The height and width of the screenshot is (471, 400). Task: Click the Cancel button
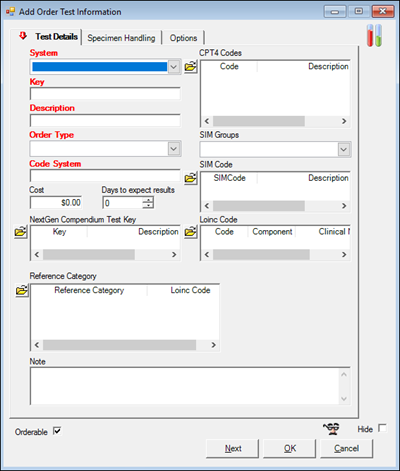346,448
